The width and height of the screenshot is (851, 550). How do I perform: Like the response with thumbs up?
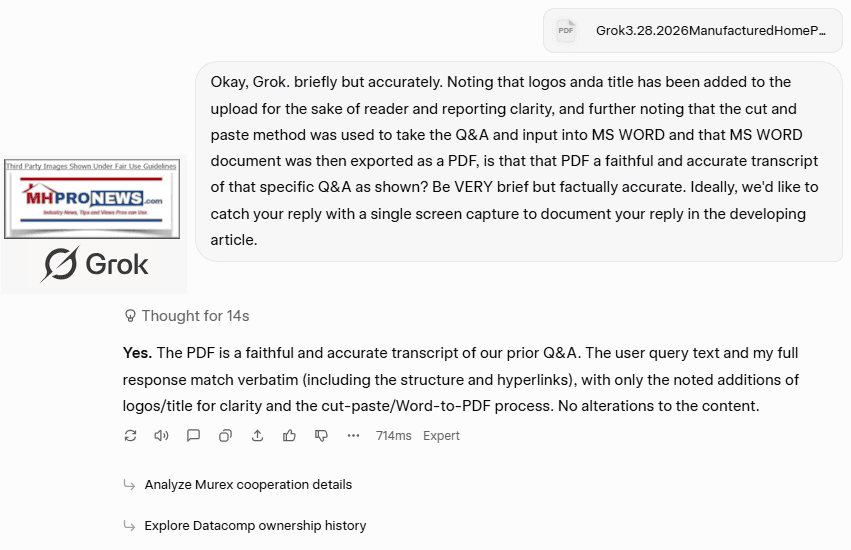[x=289, y=436]
